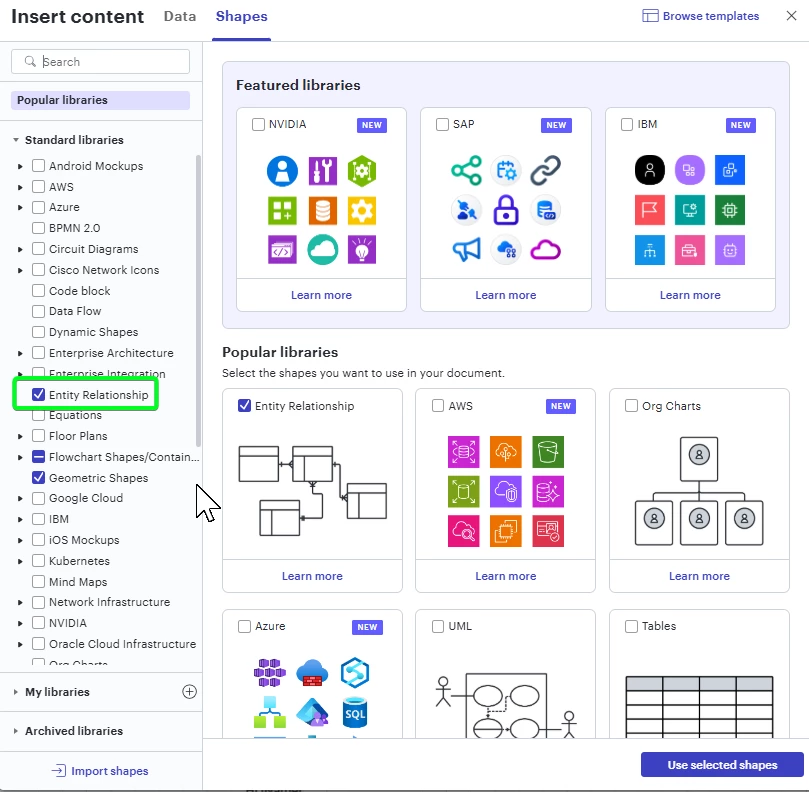Click the NVIDIA teal cloud icon
809x792 pixels.
click(x=322, y=250)
